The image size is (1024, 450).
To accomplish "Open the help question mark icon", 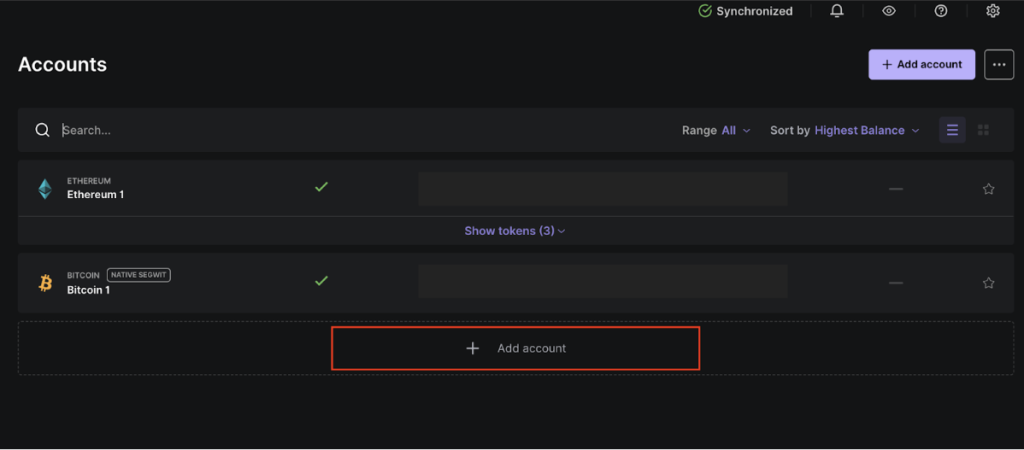I will [941, 11].
